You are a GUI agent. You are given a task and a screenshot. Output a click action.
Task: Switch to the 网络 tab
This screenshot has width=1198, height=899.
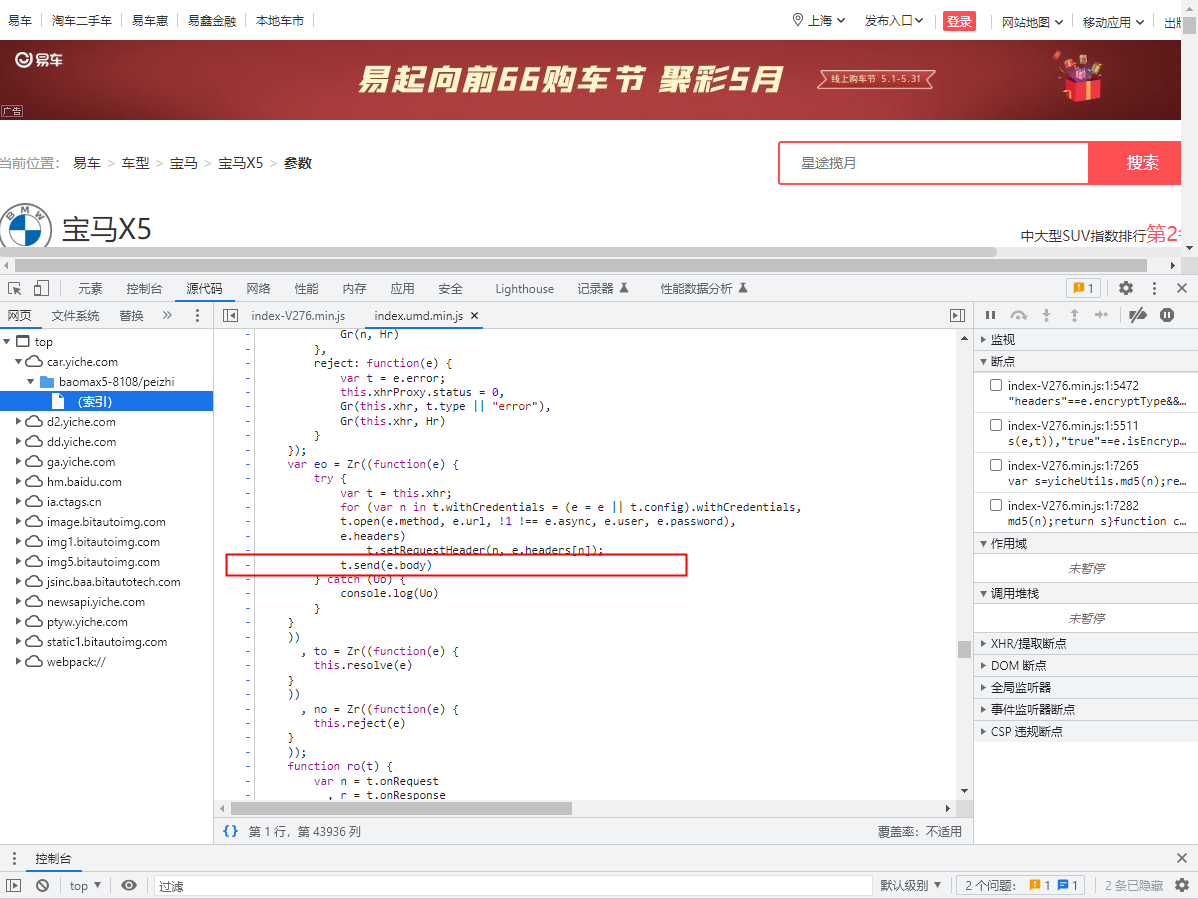click(x=258, y=289)
